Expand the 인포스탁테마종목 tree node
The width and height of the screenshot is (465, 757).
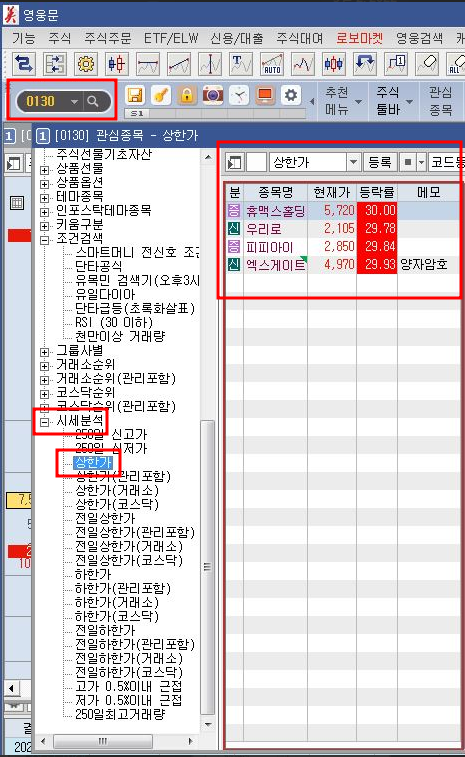coord(44,212)
